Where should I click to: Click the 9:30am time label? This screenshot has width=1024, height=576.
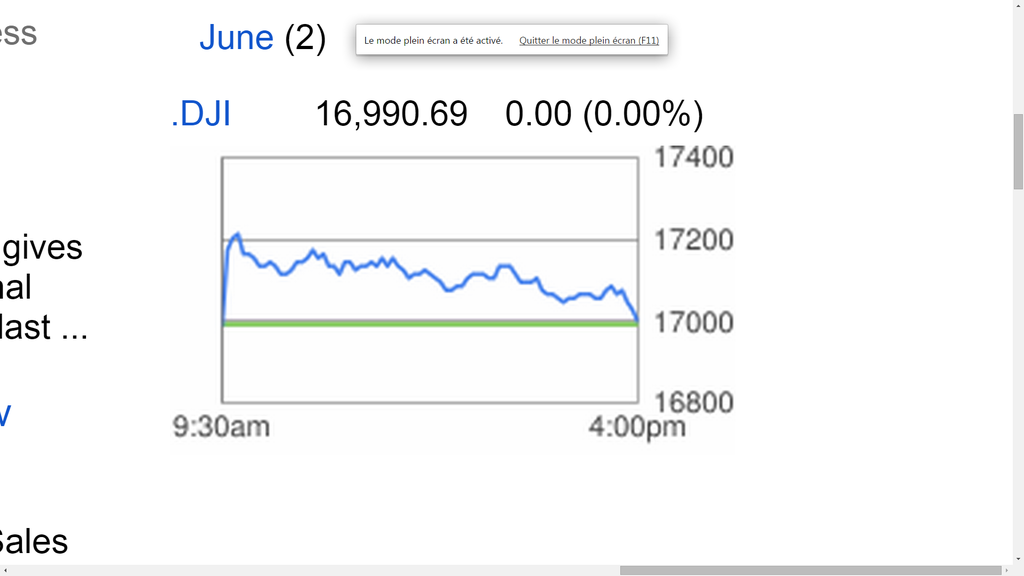tap(221, 426)
